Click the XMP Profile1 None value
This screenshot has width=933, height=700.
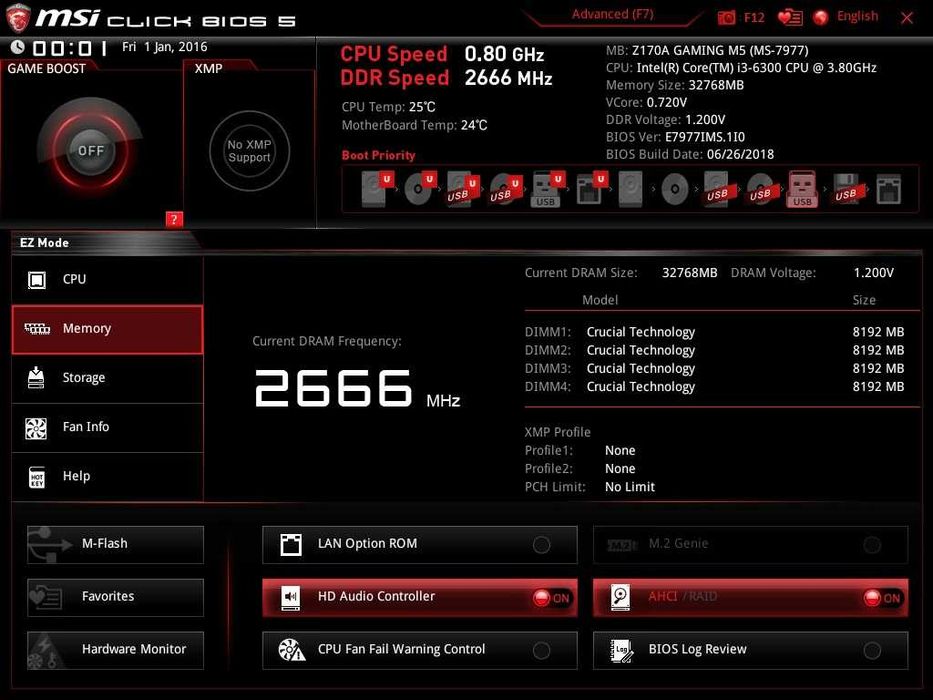click(x=620, y=451)
